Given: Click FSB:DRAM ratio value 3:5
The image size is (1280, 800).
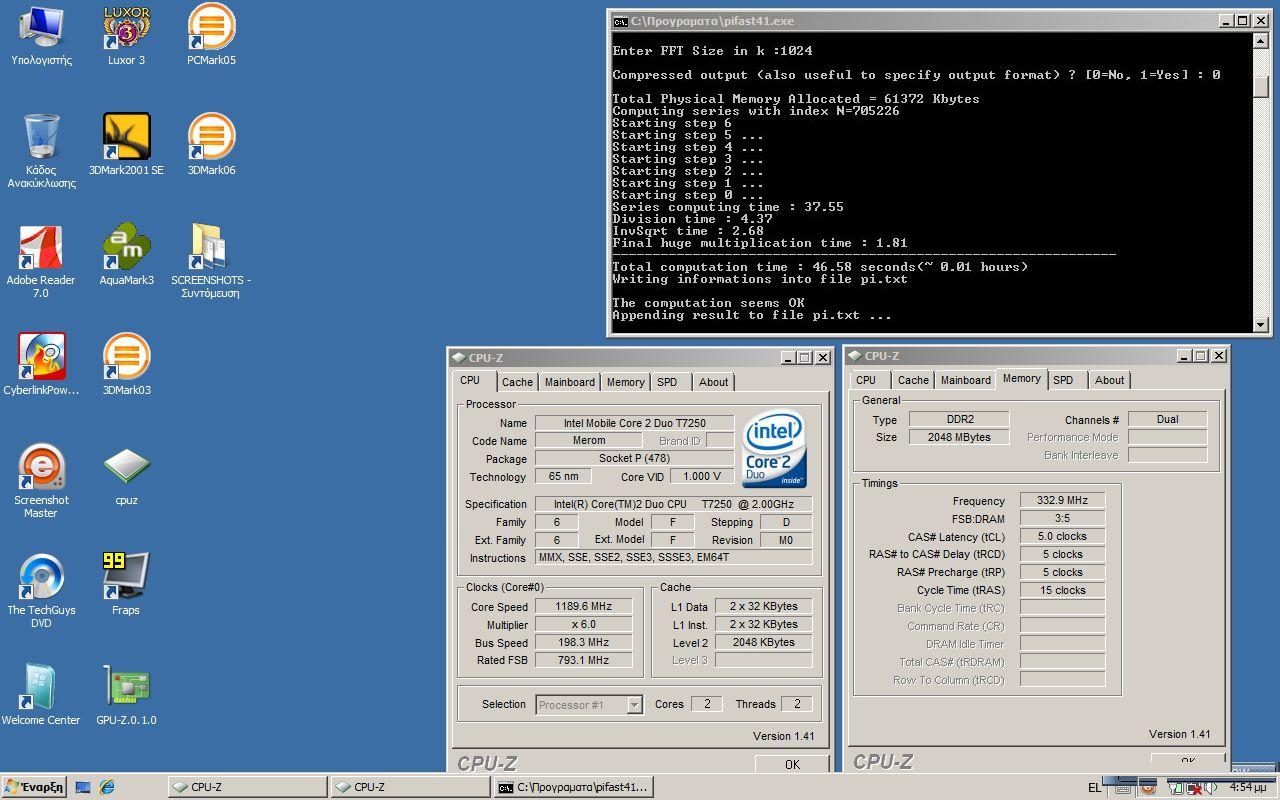Looking at the screenshot, I should pyautogui.click(x=1062, y=518).
